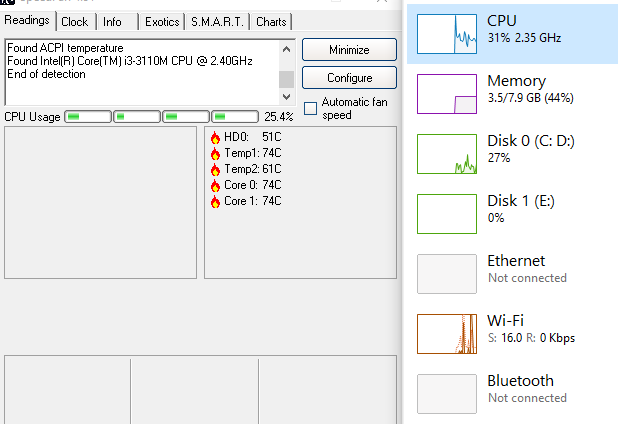Screen dimensions: 620x424
Task: Click the 'End of detection' log line
Action: point(46,74)
